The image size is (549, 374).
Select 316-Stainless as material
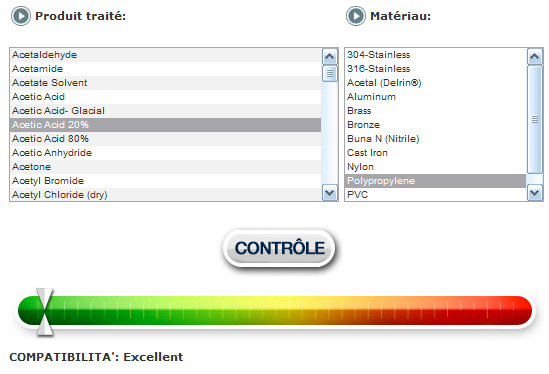click(x=436, y=69)
